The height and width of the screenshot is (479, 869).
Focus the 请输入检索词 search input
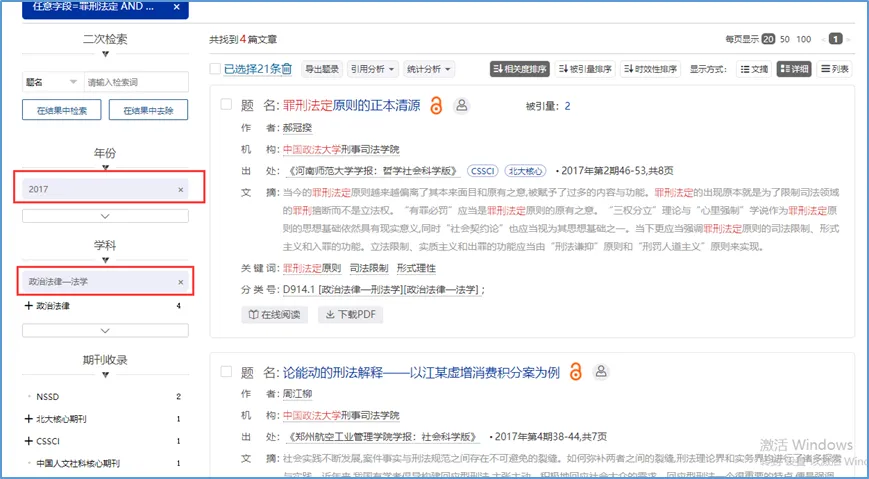click(136, 82)
